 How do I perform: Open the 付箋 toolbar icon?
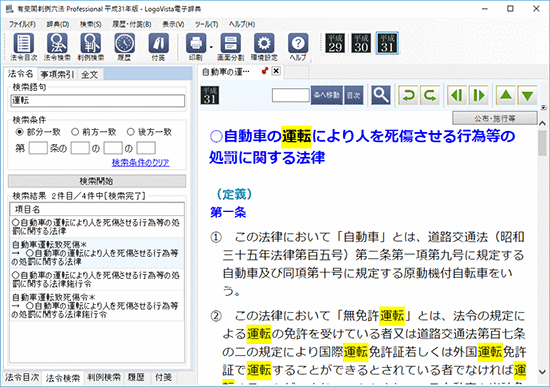coord(158,47)
